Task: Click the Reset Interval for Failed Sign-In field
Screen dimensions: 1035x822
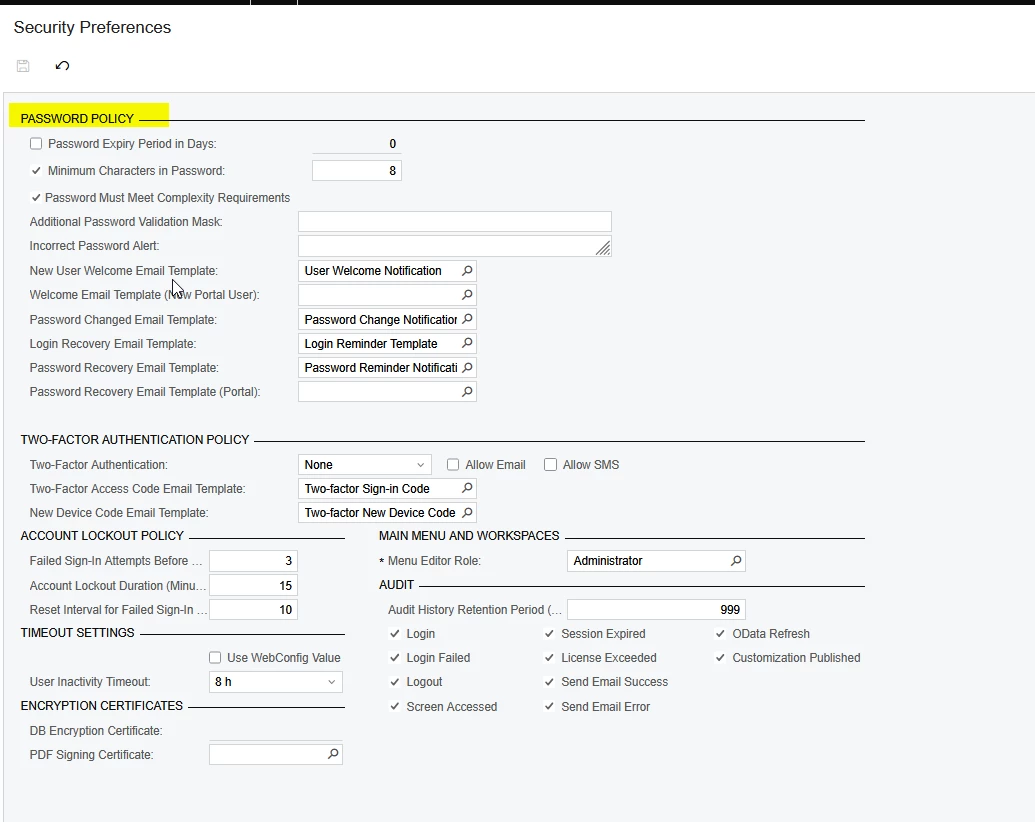Action: (253, 609)
